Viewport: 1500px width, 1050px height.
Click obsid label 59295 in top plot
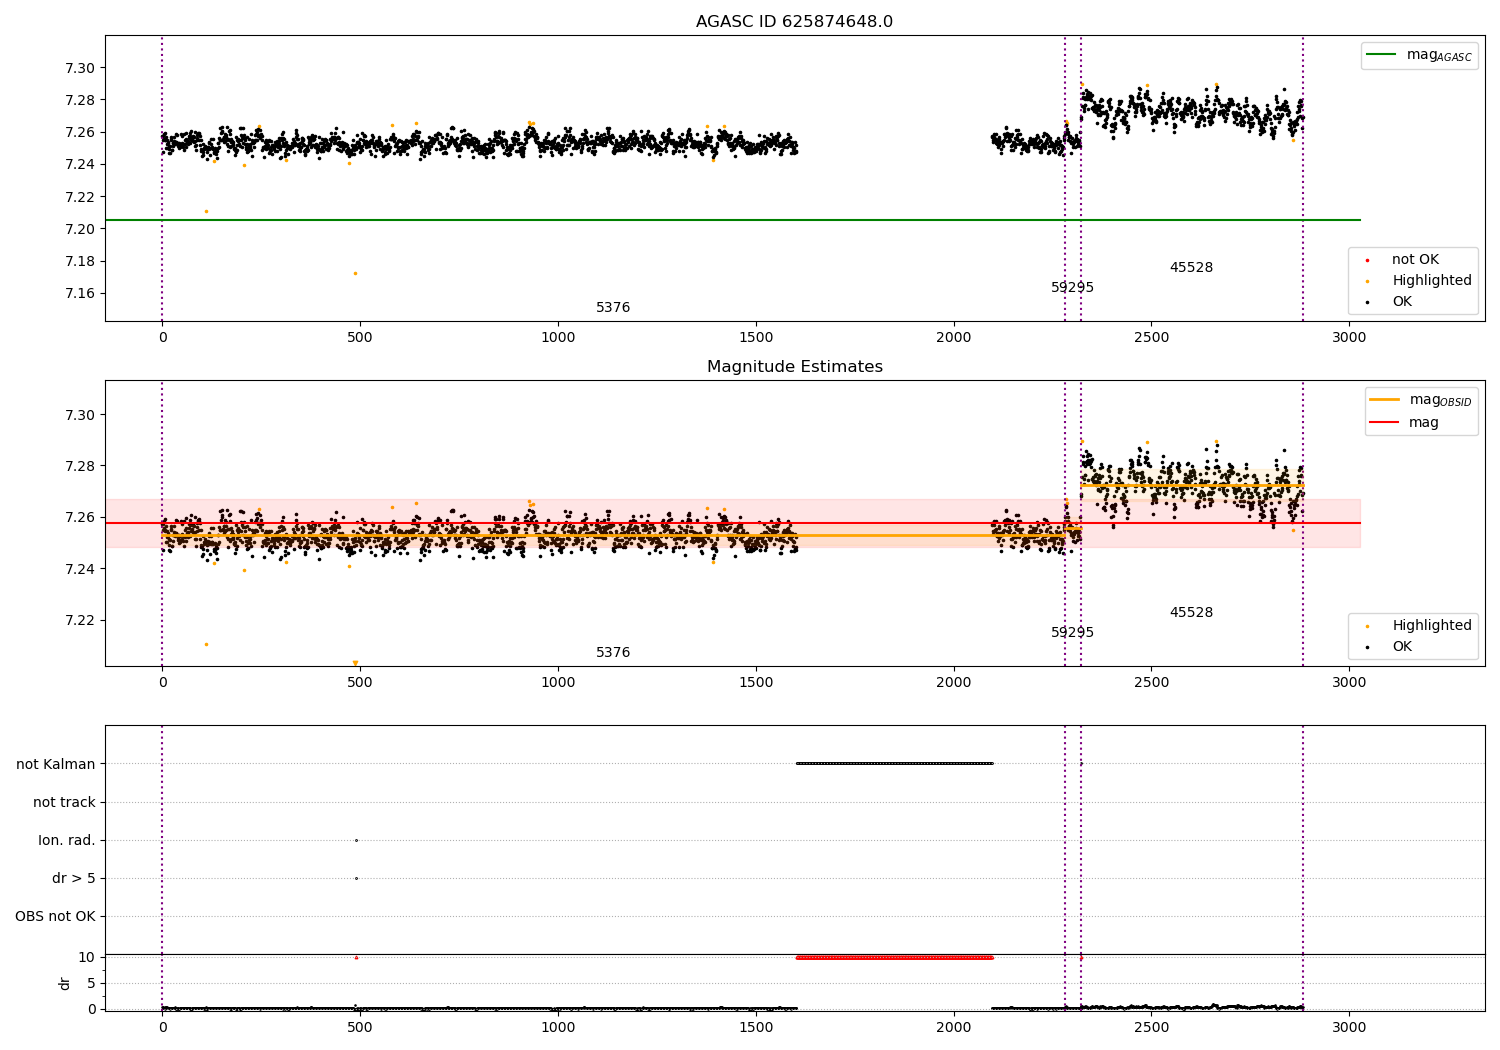tap(1072, 288)
